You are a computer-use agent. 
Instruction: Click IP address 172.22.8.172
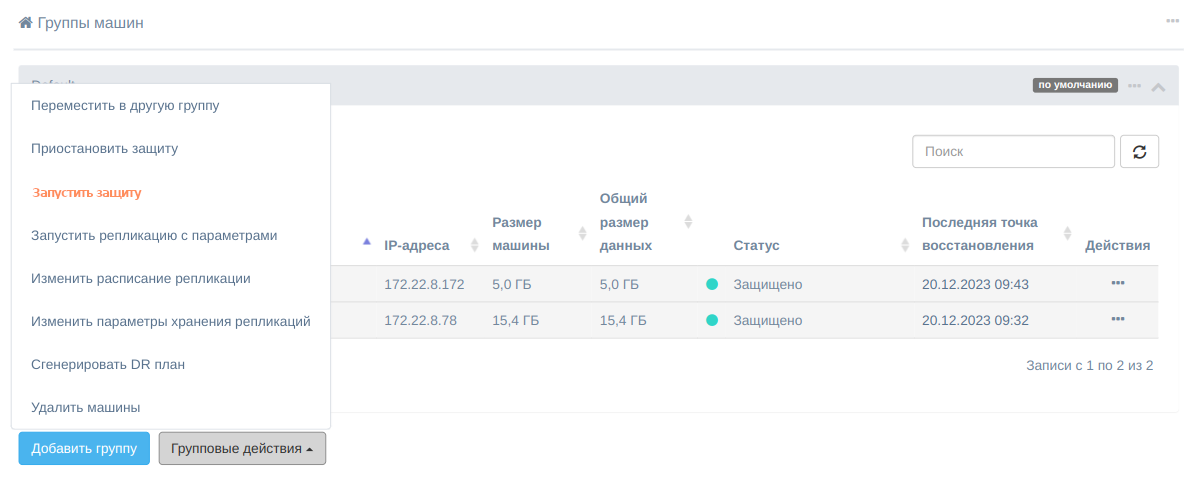click(425, 284)
